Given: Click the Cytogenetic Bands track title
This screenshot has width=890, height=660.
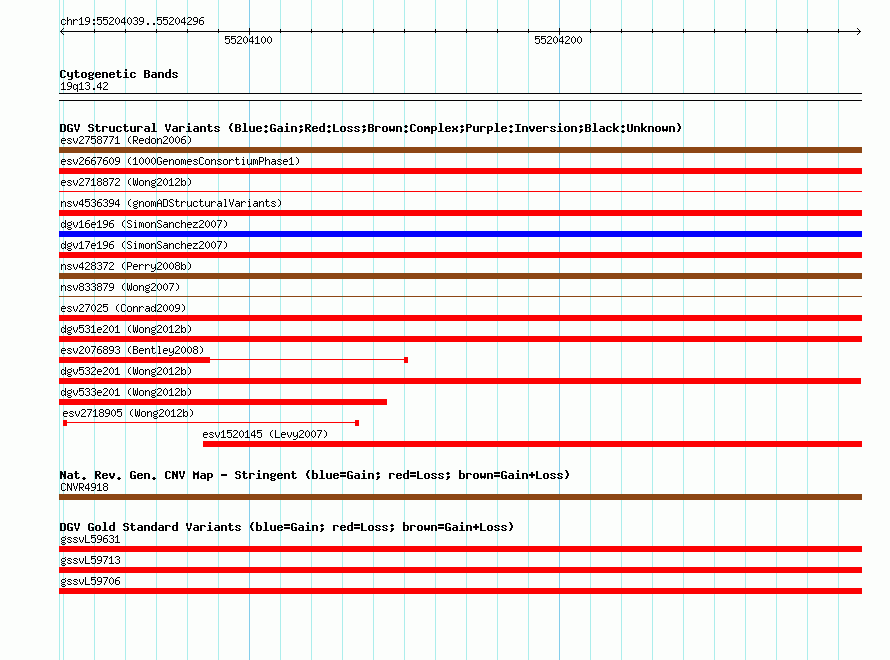Looking at the screenshot, I should [119, 74].
